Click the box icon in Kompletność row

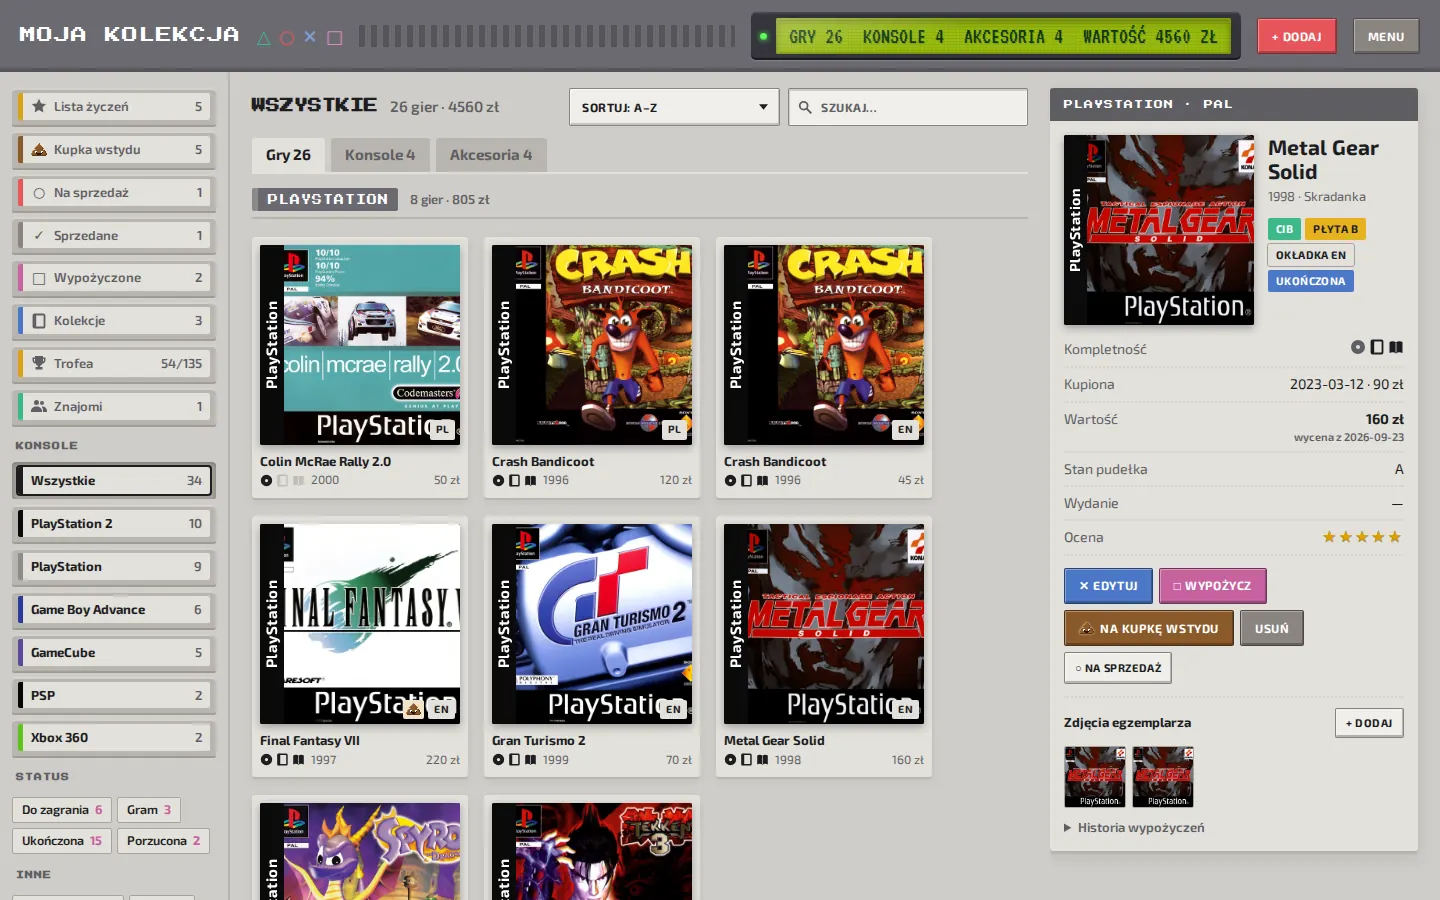pyautogui.click(x=1377, y=347)
